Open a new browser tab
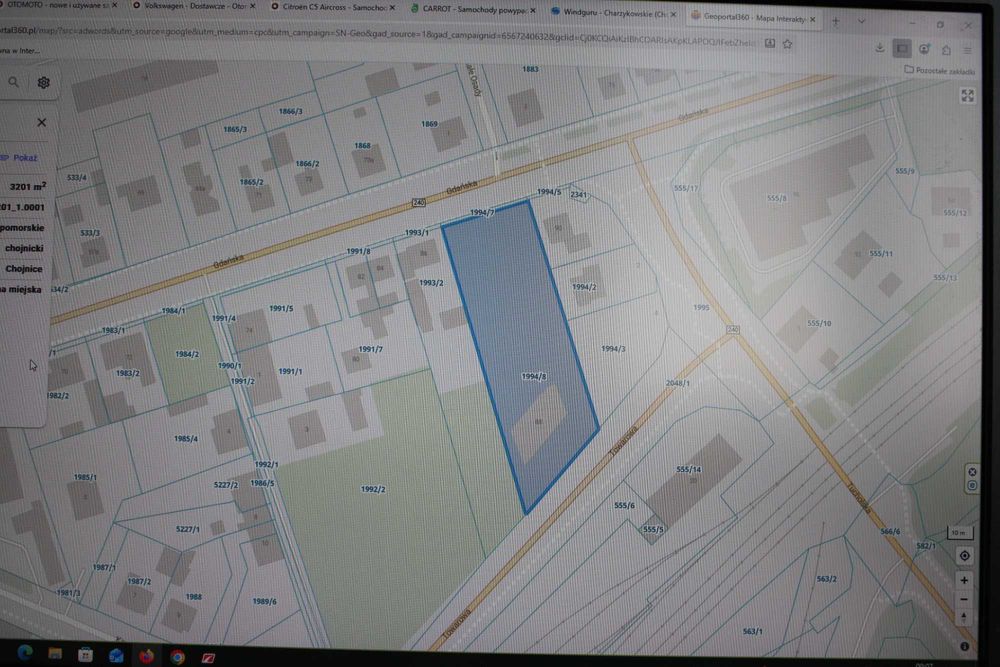This screenshot has height=667, width=1000. point(835,21)
